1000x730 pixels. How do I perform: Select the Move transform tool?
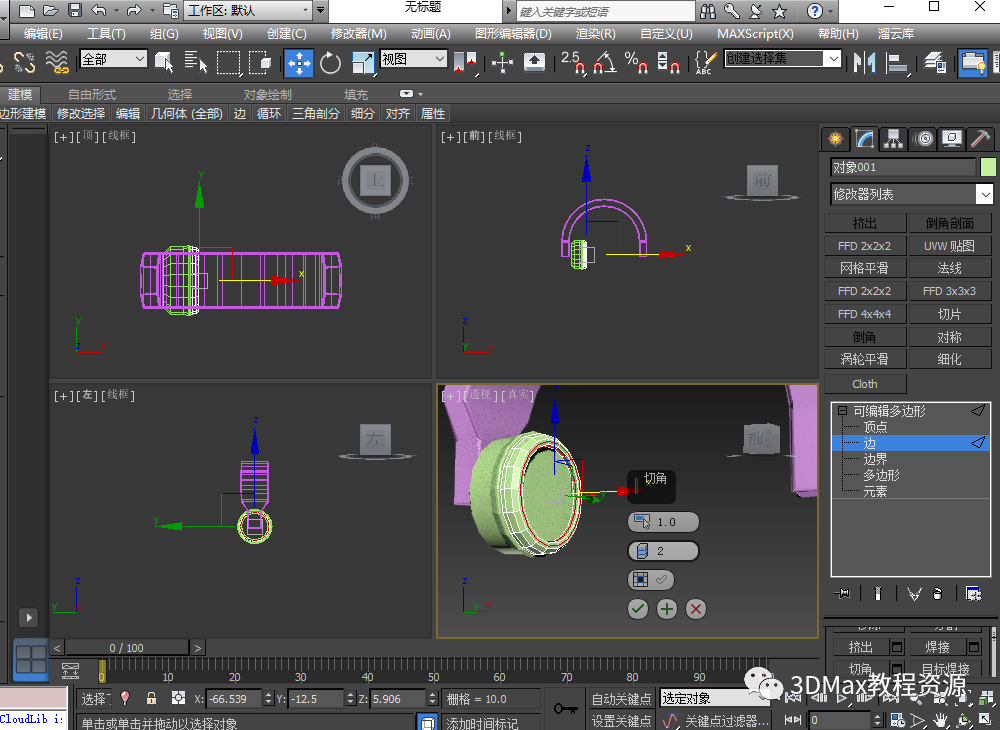coord(299,63)
